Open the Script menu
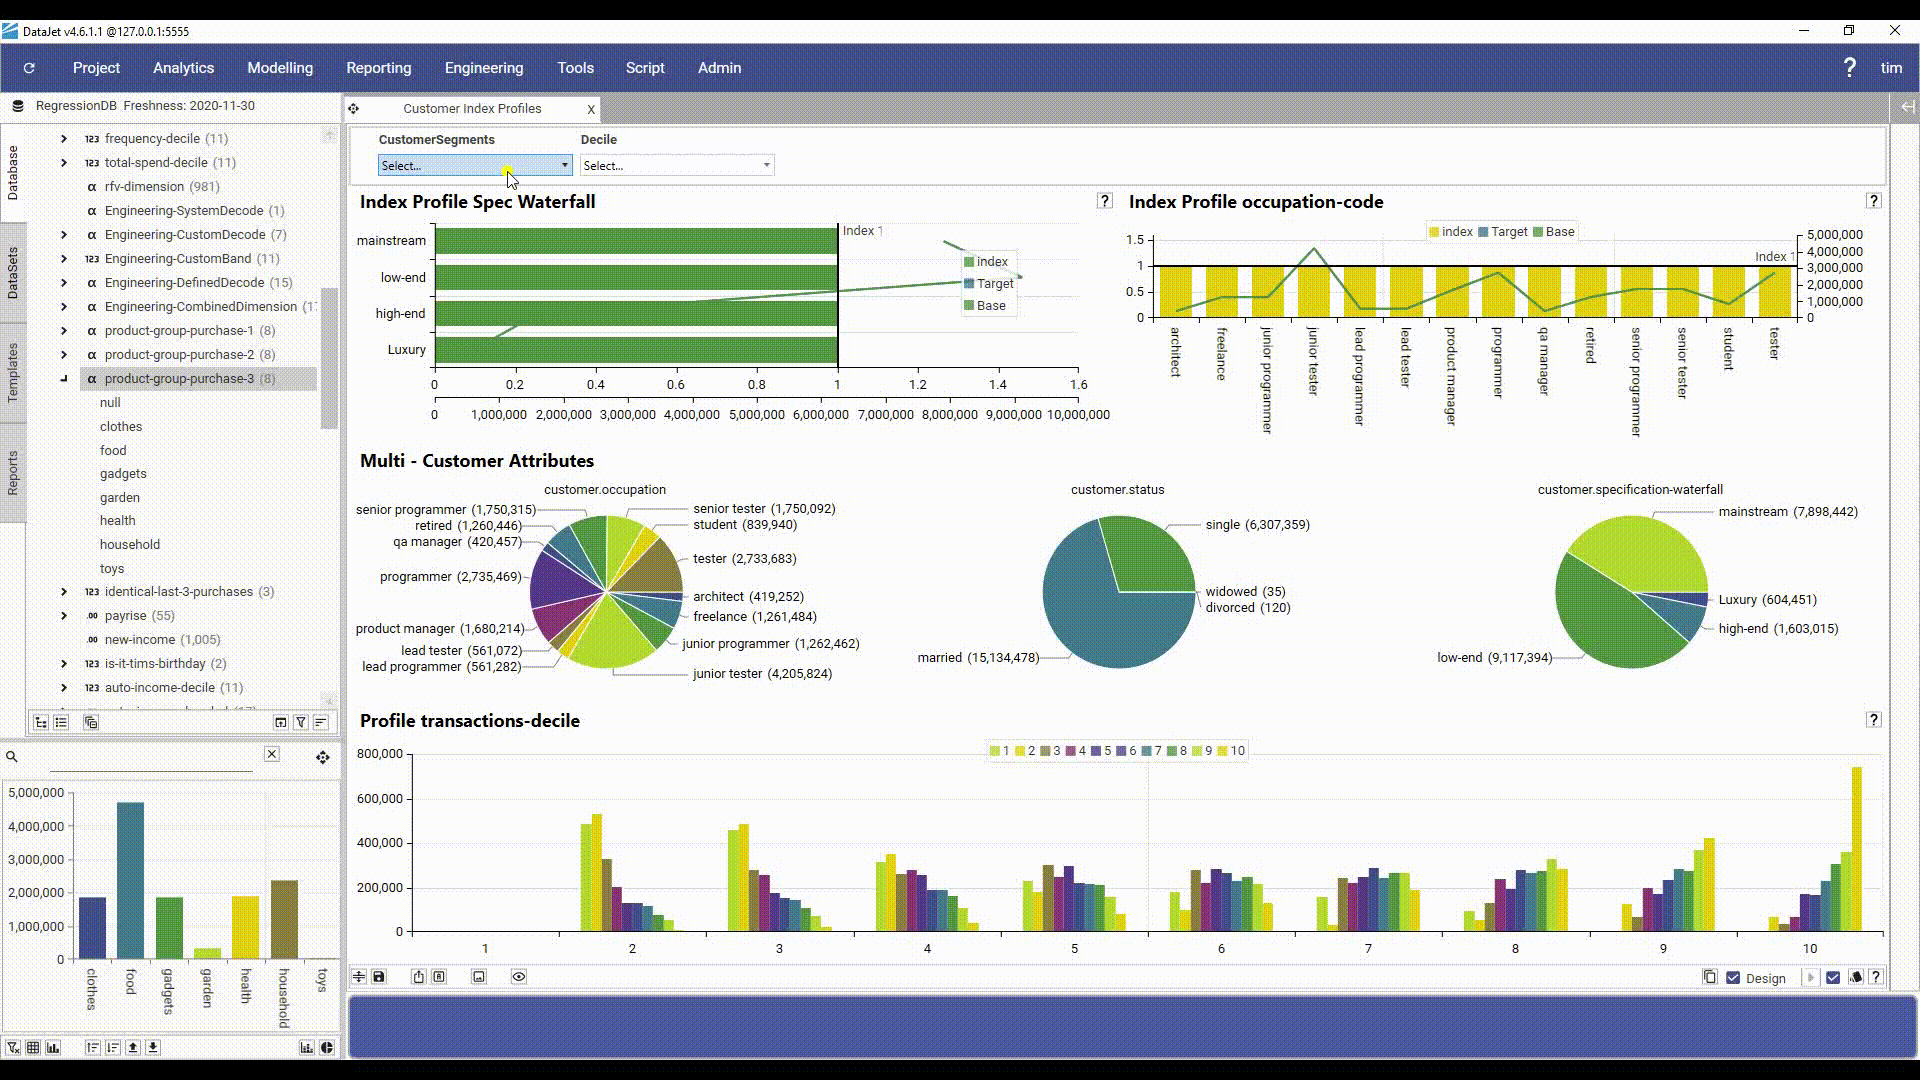 [x=645, y=68]
